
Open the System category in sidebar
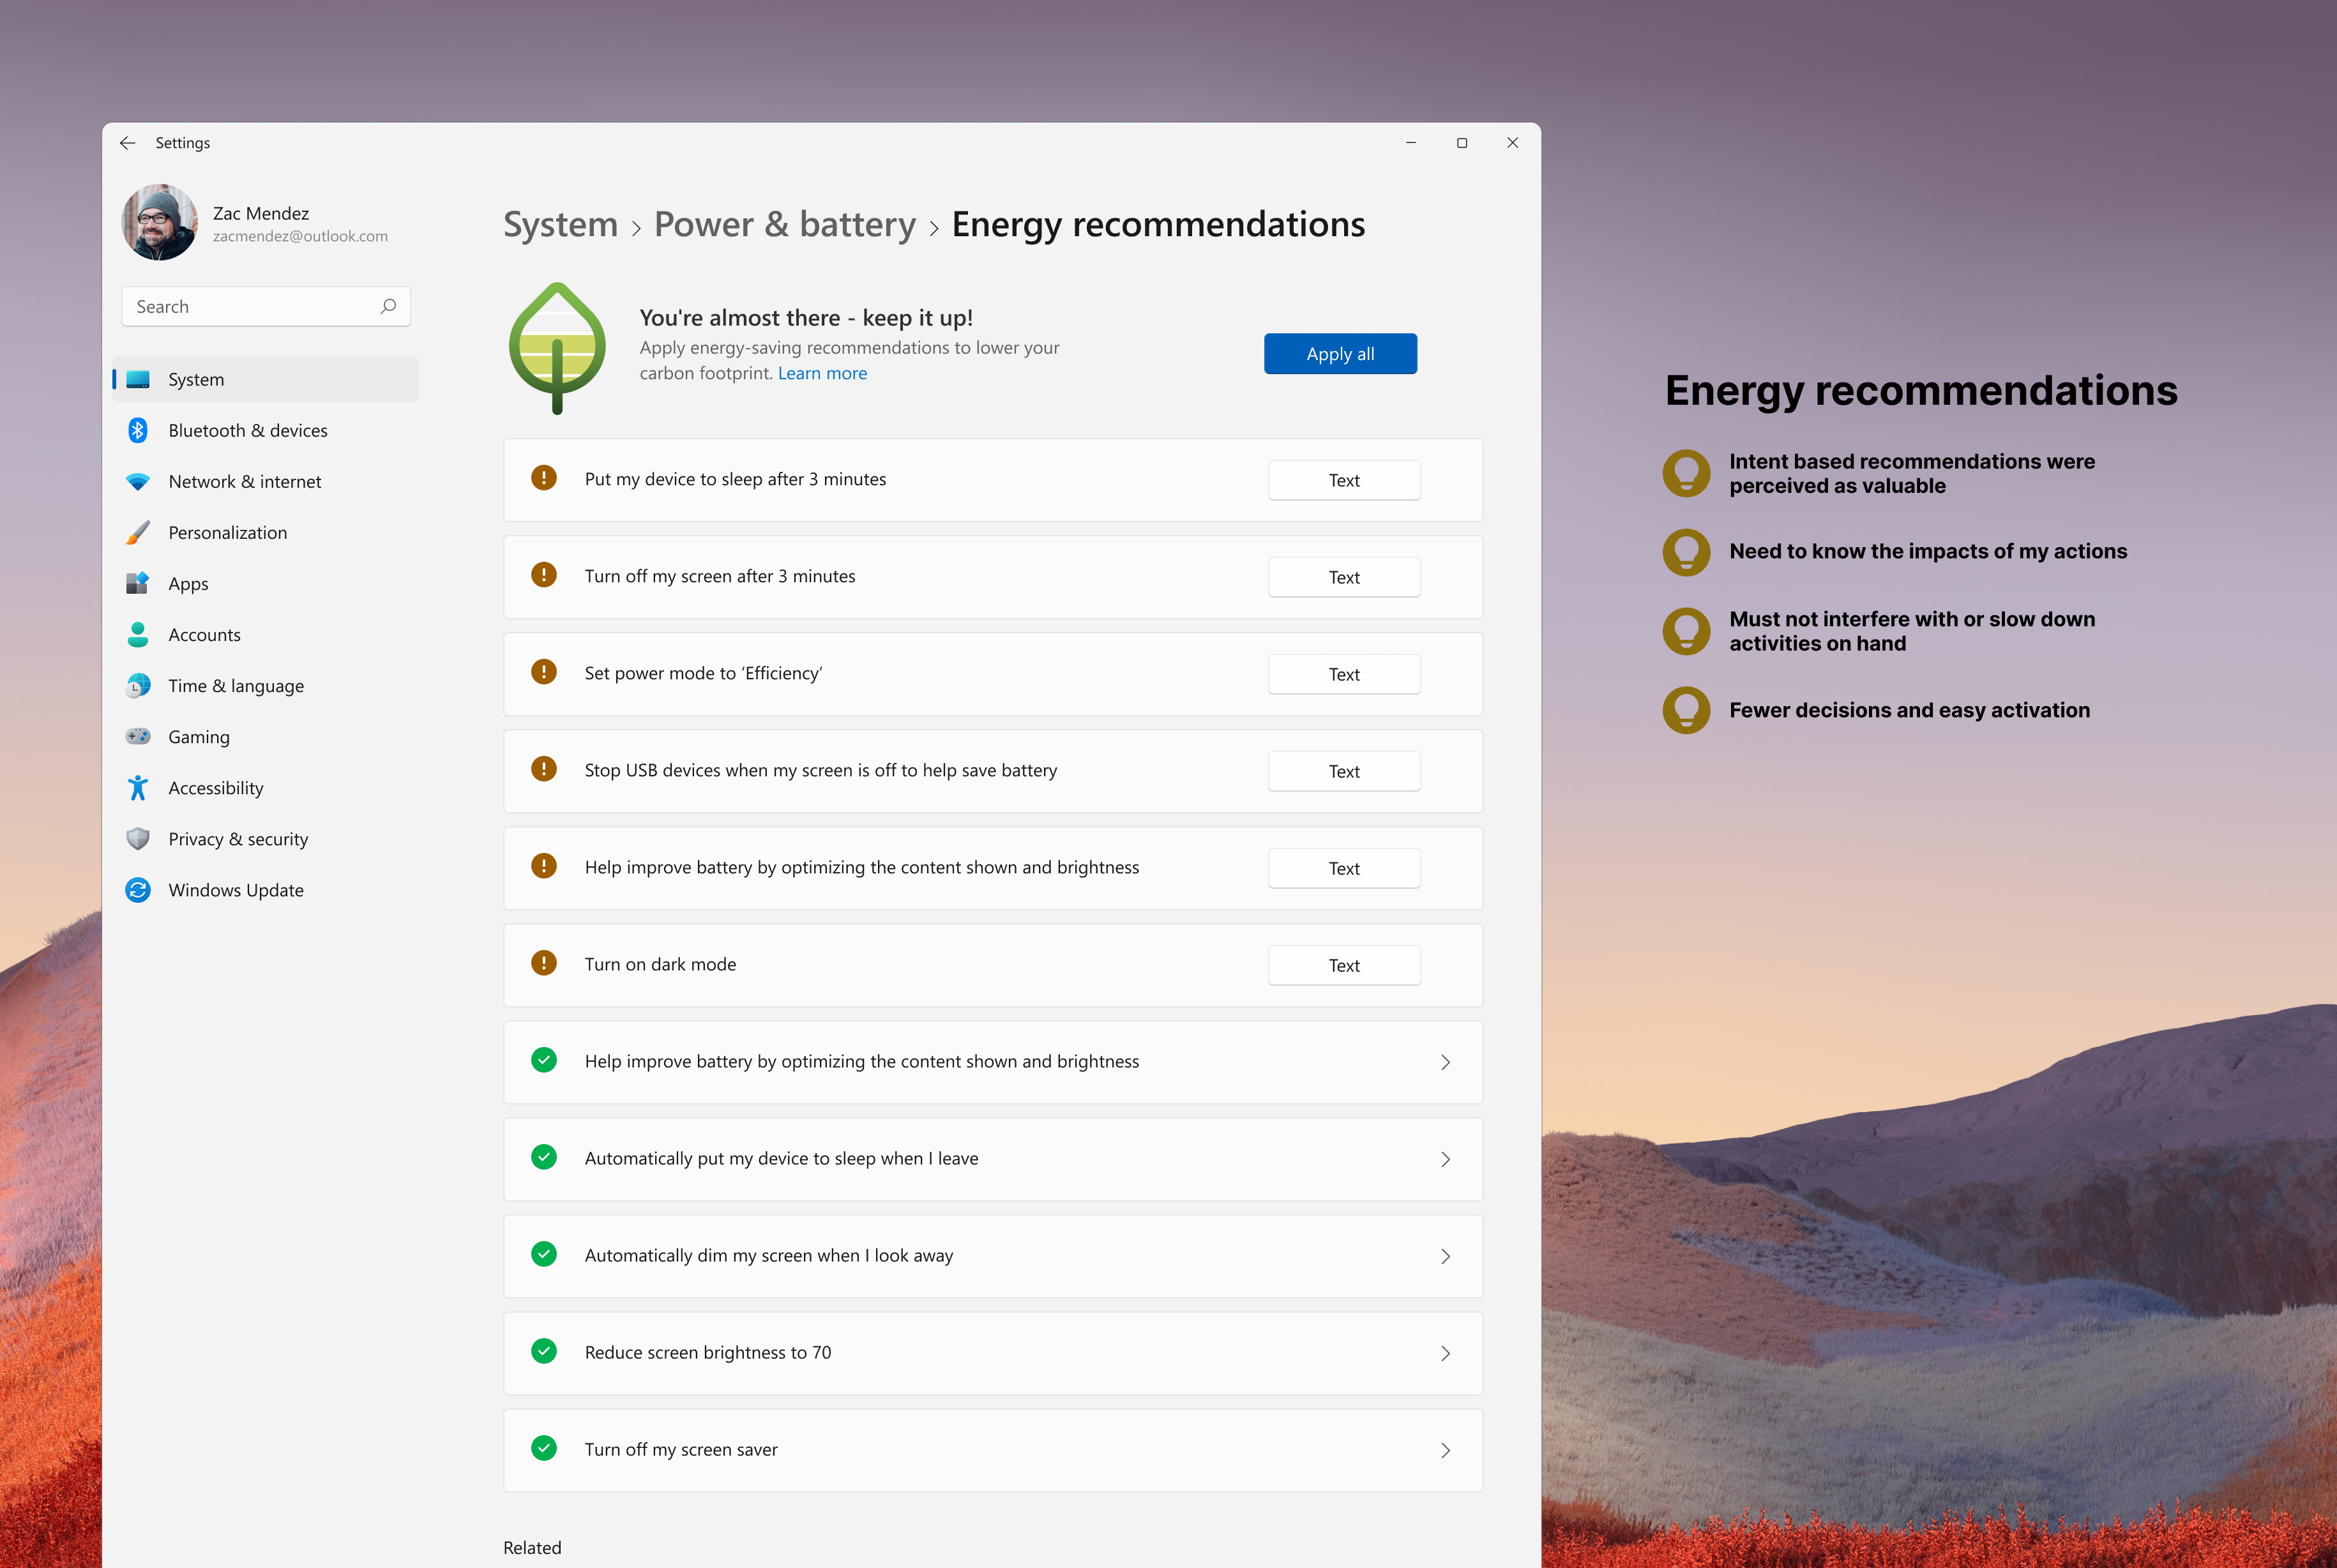point(266,379)
